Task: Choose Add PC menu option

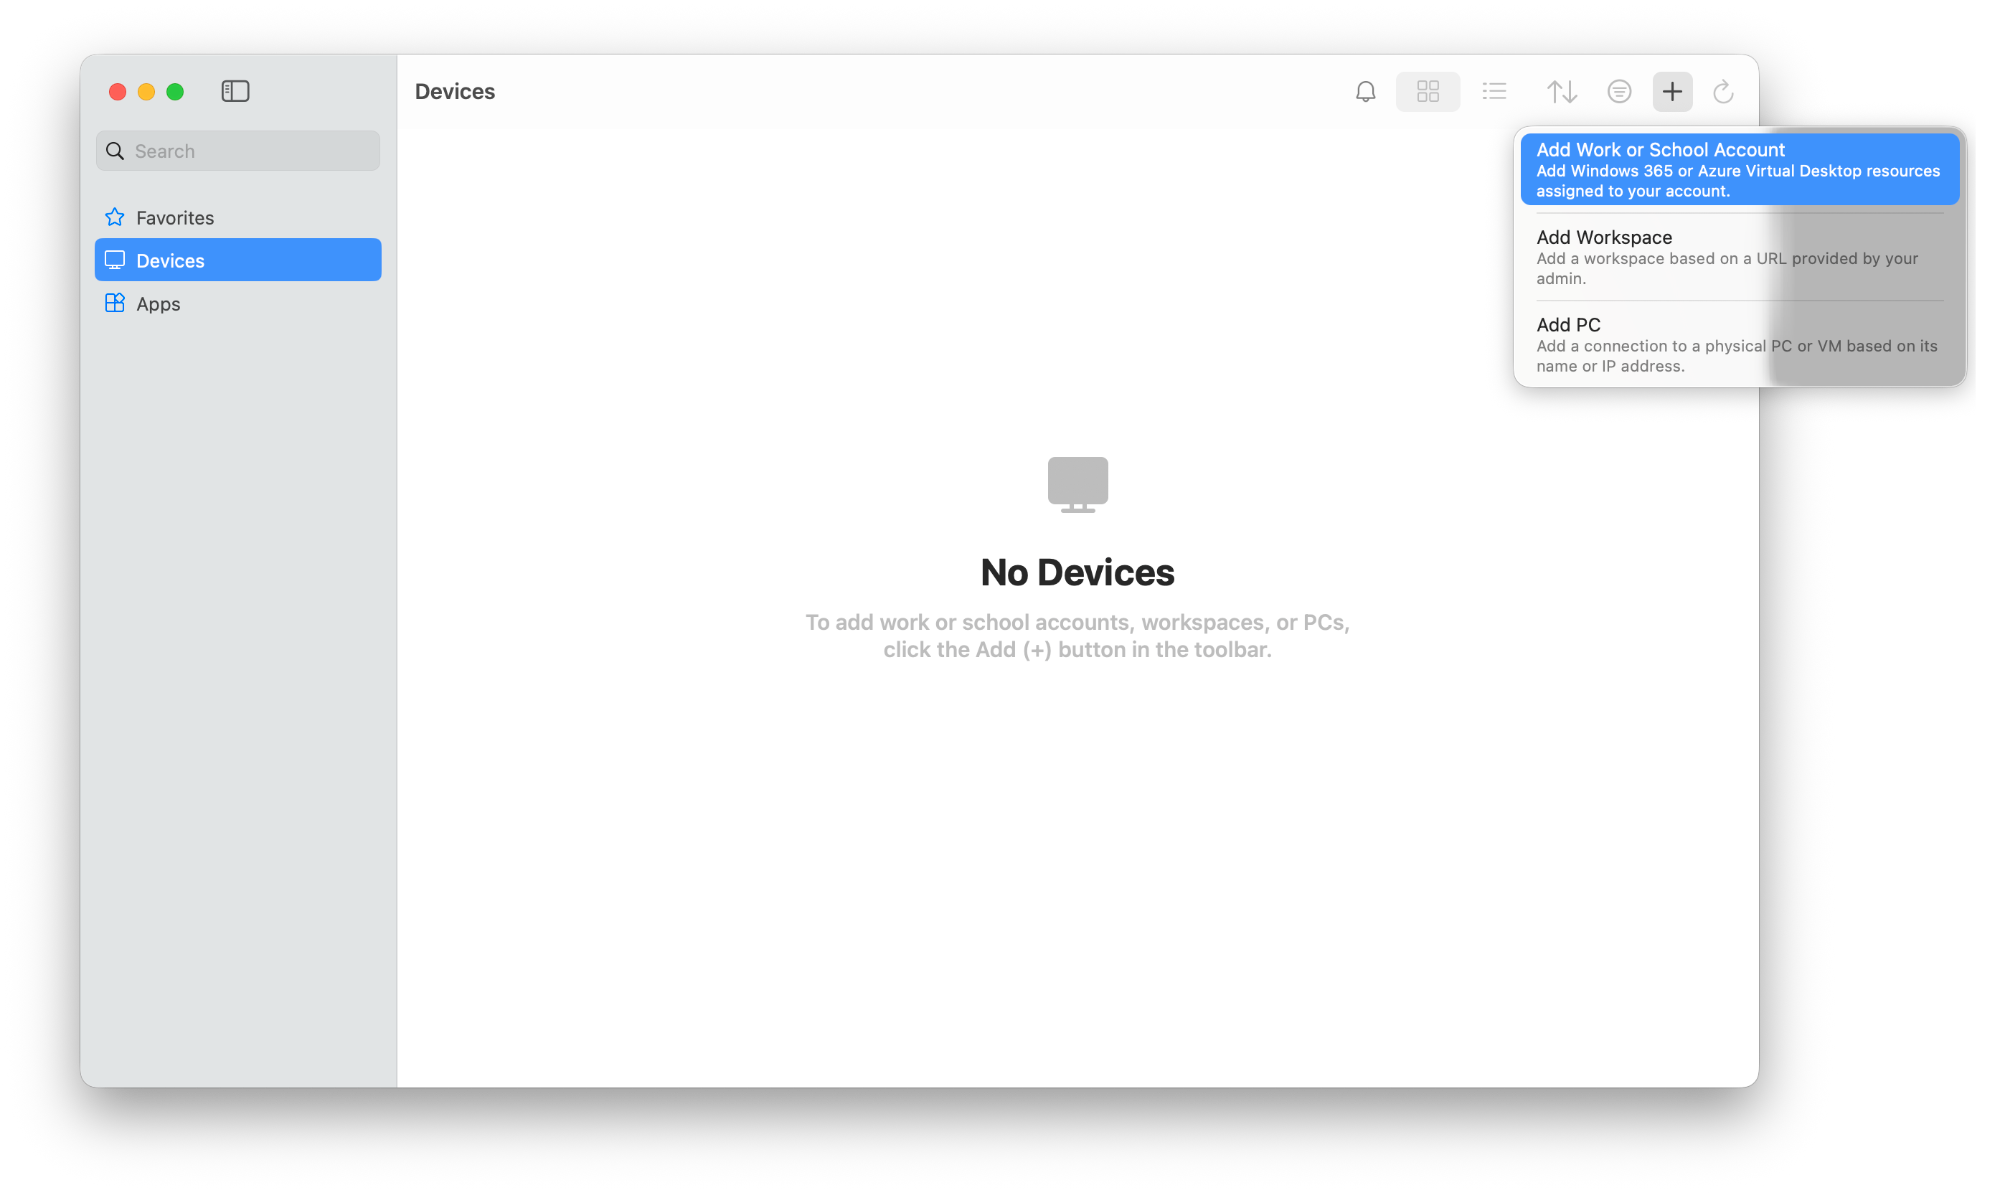Action: pyautogui.click(x=1738, y=344)
